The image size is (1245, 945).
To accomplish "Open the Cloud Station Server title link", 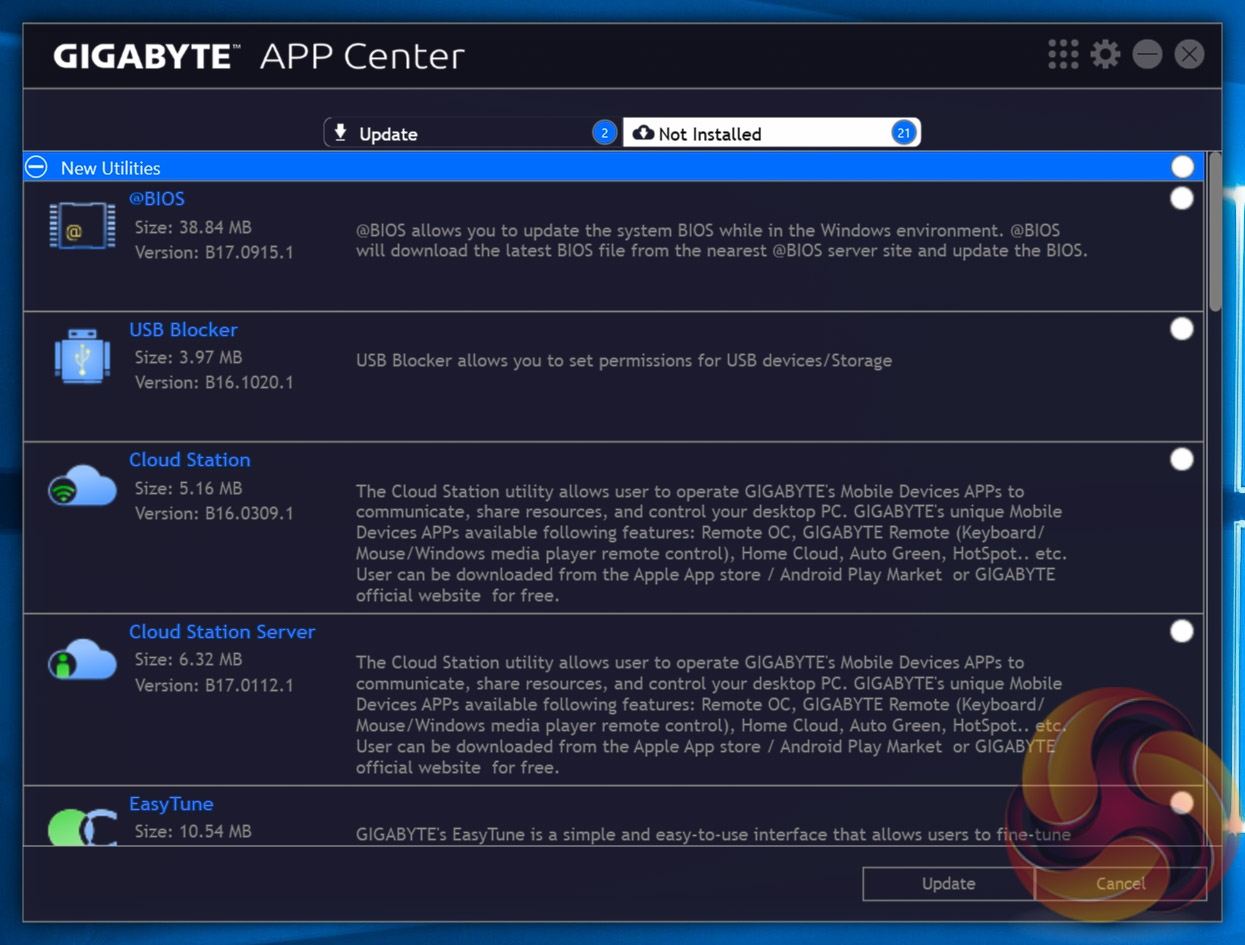I will (x=222, y=632).
